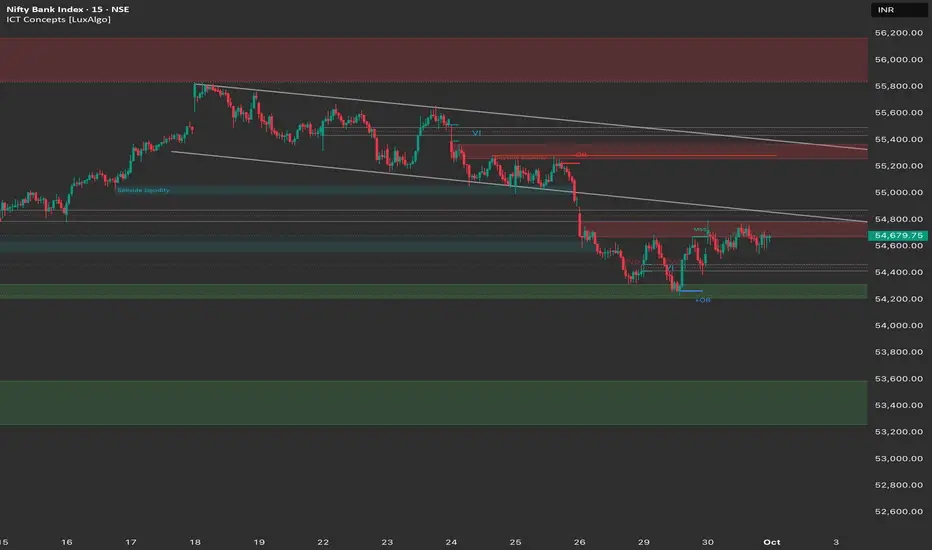Click the blue VI marker on the chart
The width and height of the screenshot is (932, 550).
click(476, 132)
